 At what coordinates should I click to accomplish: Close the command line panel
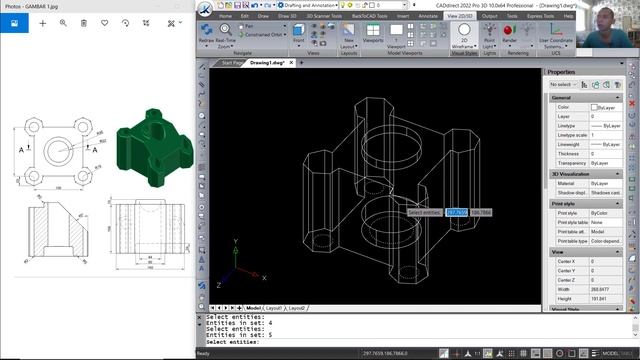(199, 317)
